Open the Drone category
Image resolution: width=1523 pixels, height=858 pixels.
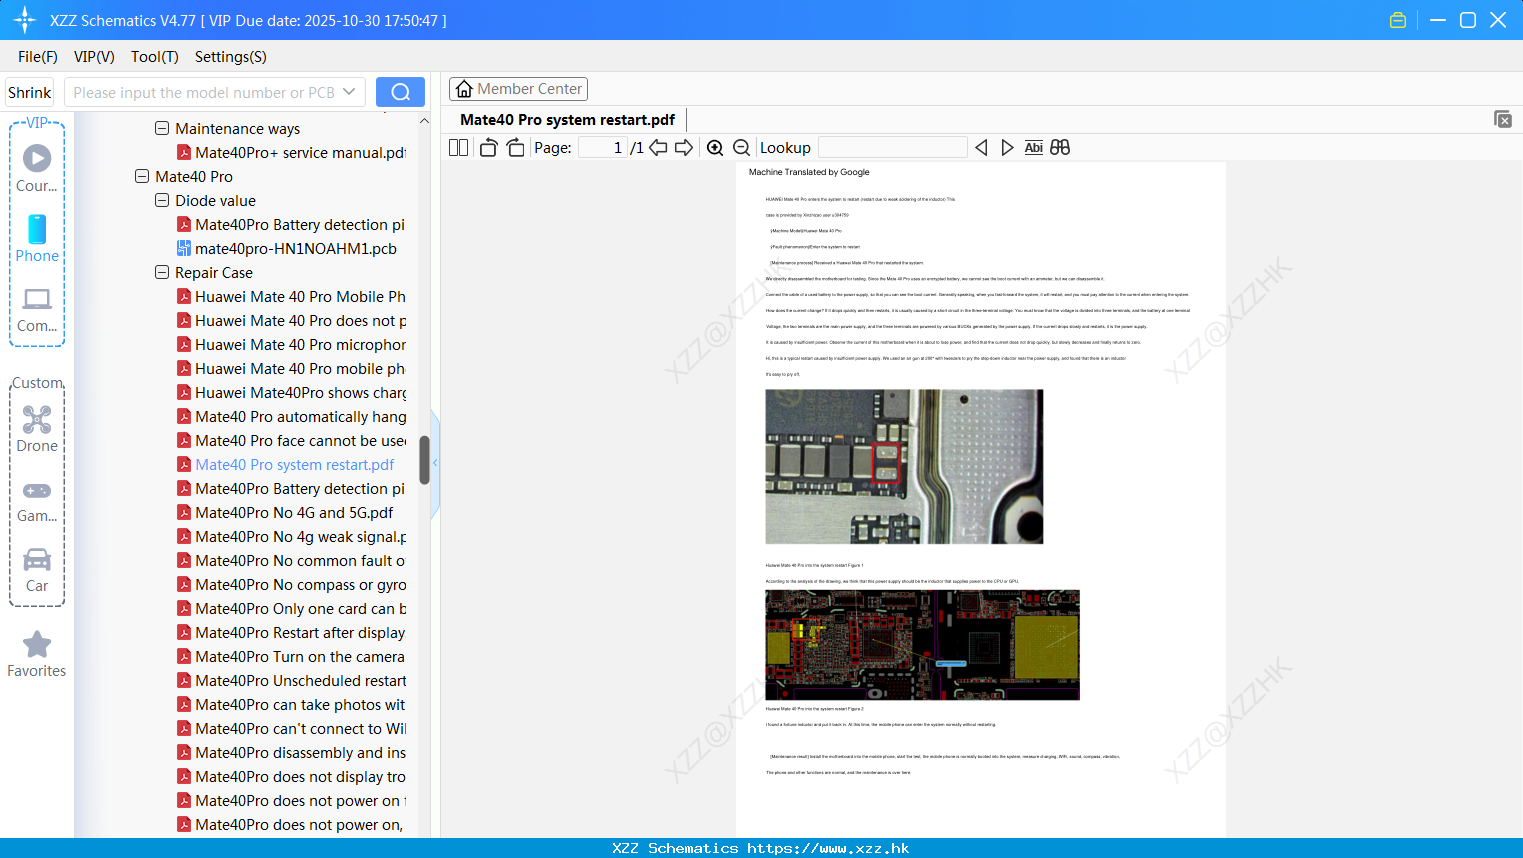(x=37, y=429)
